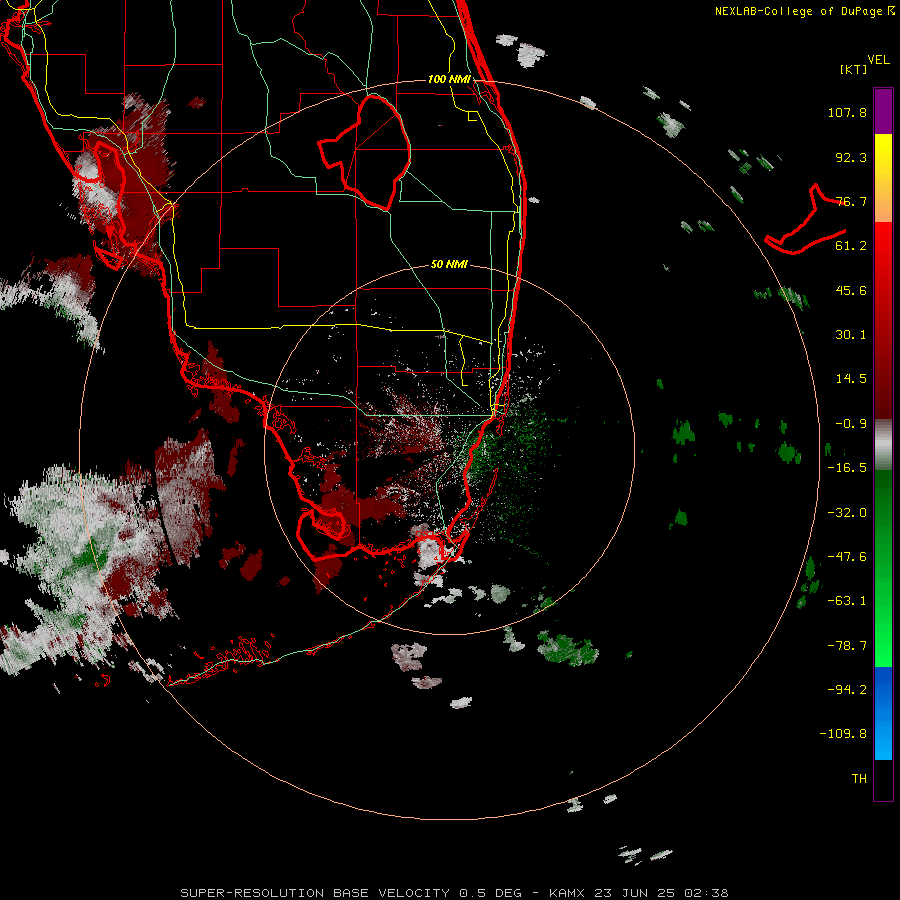Click the -78.7 value on the velocity scale
This screenshot has width=900, height=900.
tap(847, 646)
